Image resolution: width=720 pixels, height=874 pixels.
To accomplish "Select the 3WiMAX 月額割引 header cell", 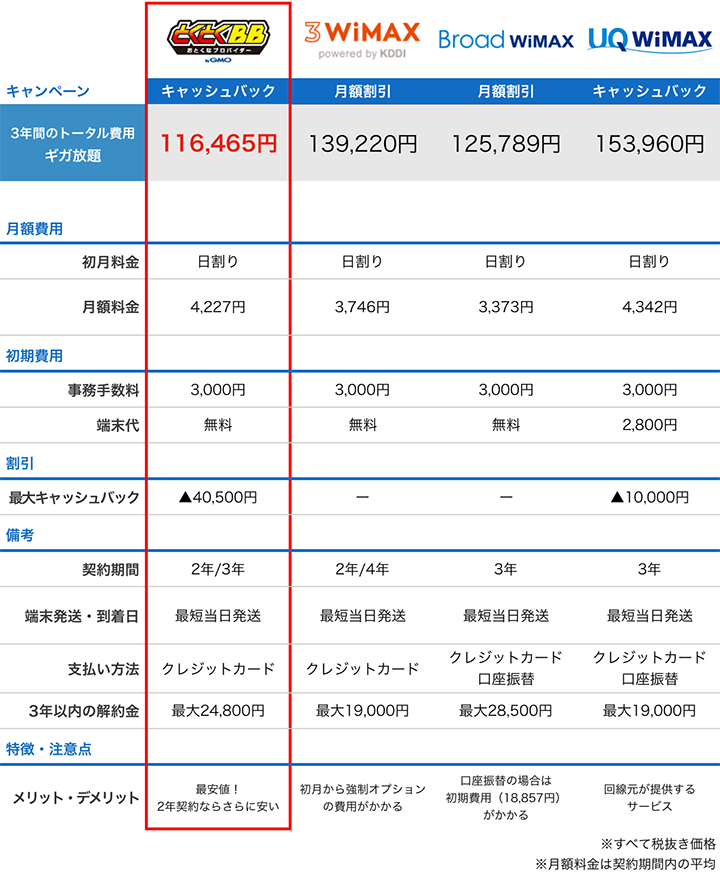I will tap(362, 91).
